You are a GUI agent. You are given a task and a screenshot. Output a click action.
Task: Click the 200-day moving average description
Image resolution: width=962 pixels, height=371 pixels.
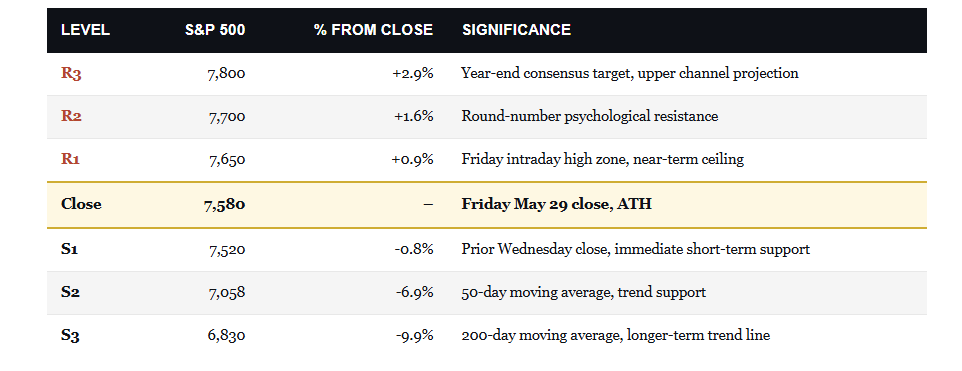coord(615,335)
